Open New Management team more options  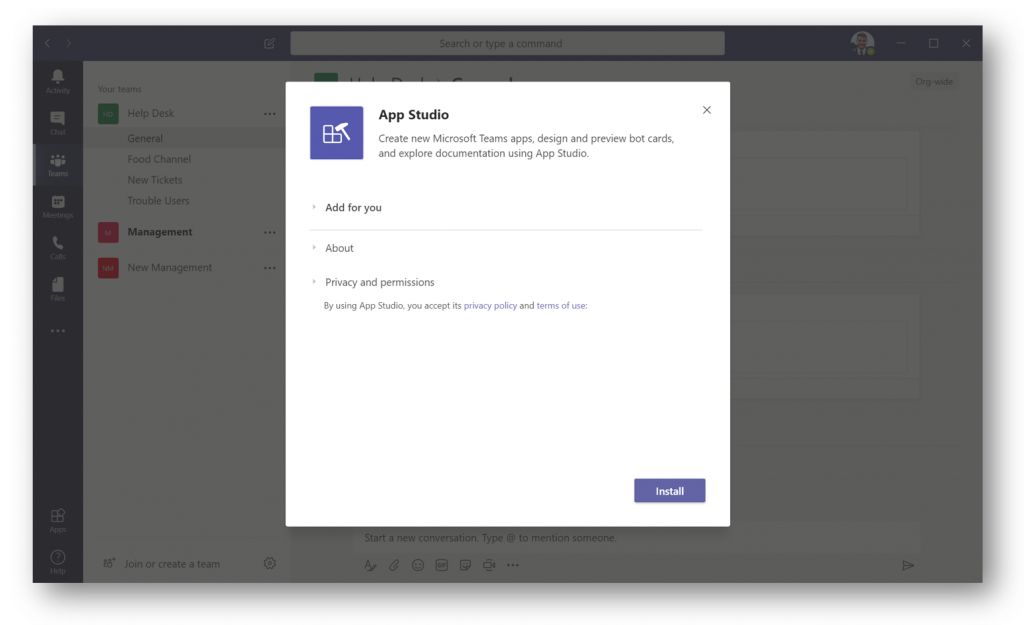(x=270, y=268)
